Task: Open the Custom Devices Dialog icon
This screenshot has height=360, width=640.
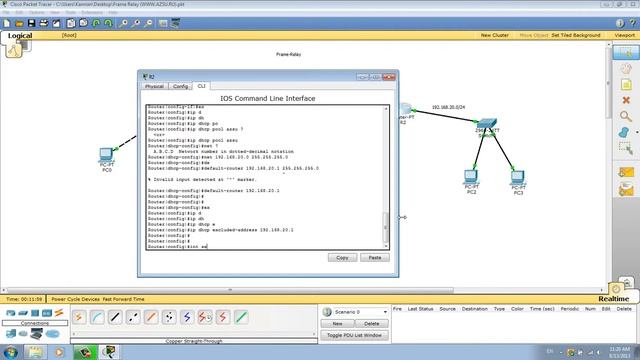Action: [x=176, y=23]
